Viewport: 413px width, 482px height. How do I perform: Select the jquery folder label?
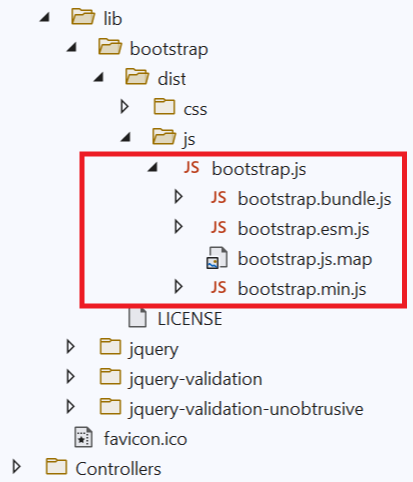(x=154, y=350)
